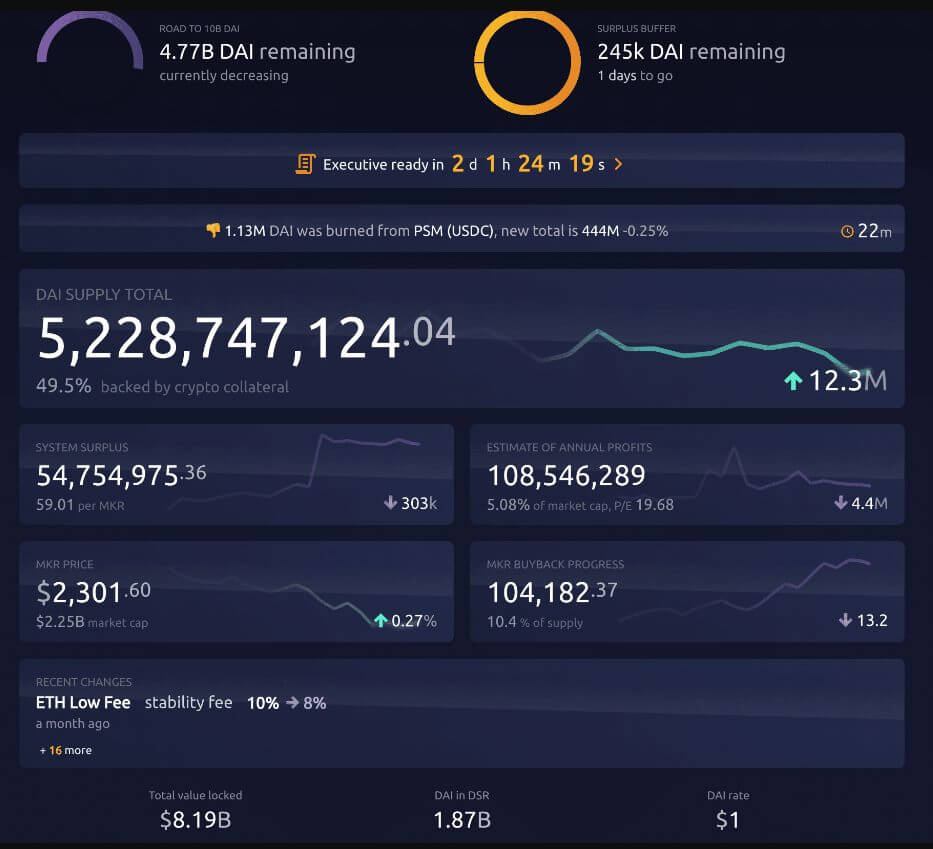Click the DAI rate '$1' figure
933x849 pixels.
(727, 820)
